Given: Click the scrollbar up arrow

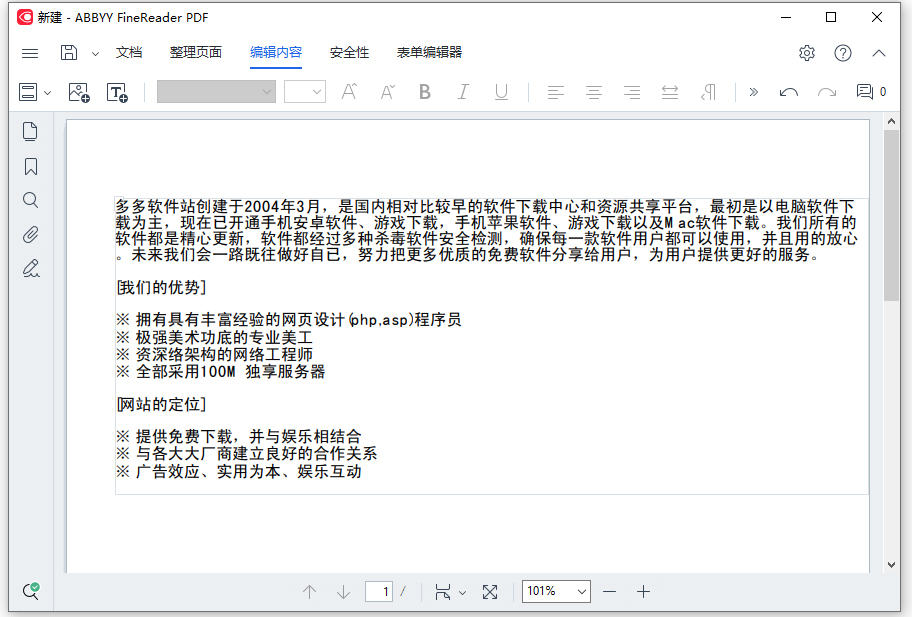Looking at the screenshot, I should (891, 122).
